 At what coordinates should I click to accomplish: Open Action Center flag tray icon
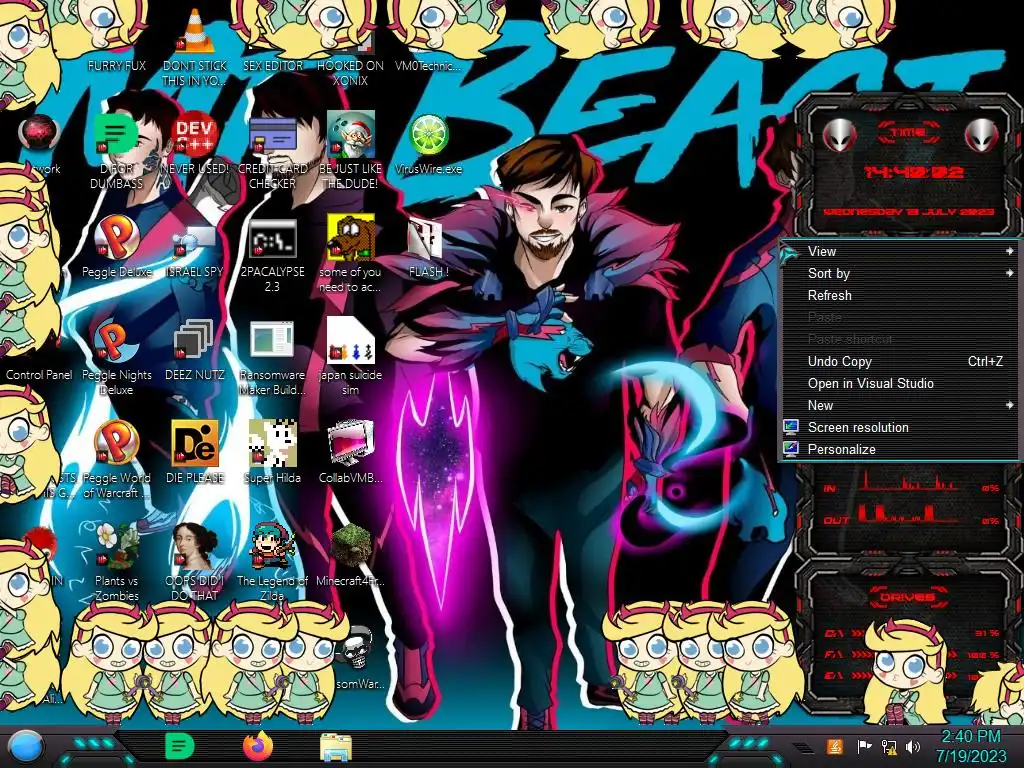point(864,746)
